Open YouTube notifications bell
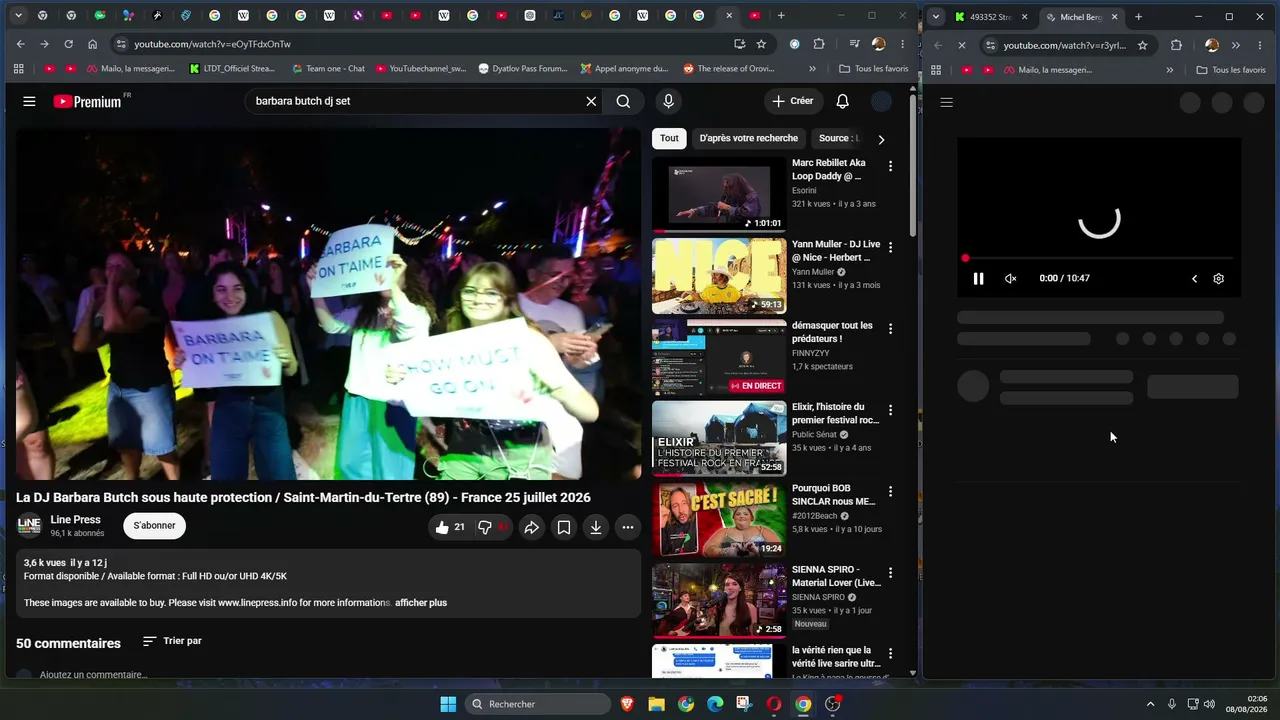Screen dimensions: 1280x720 [x=842, y=101]
